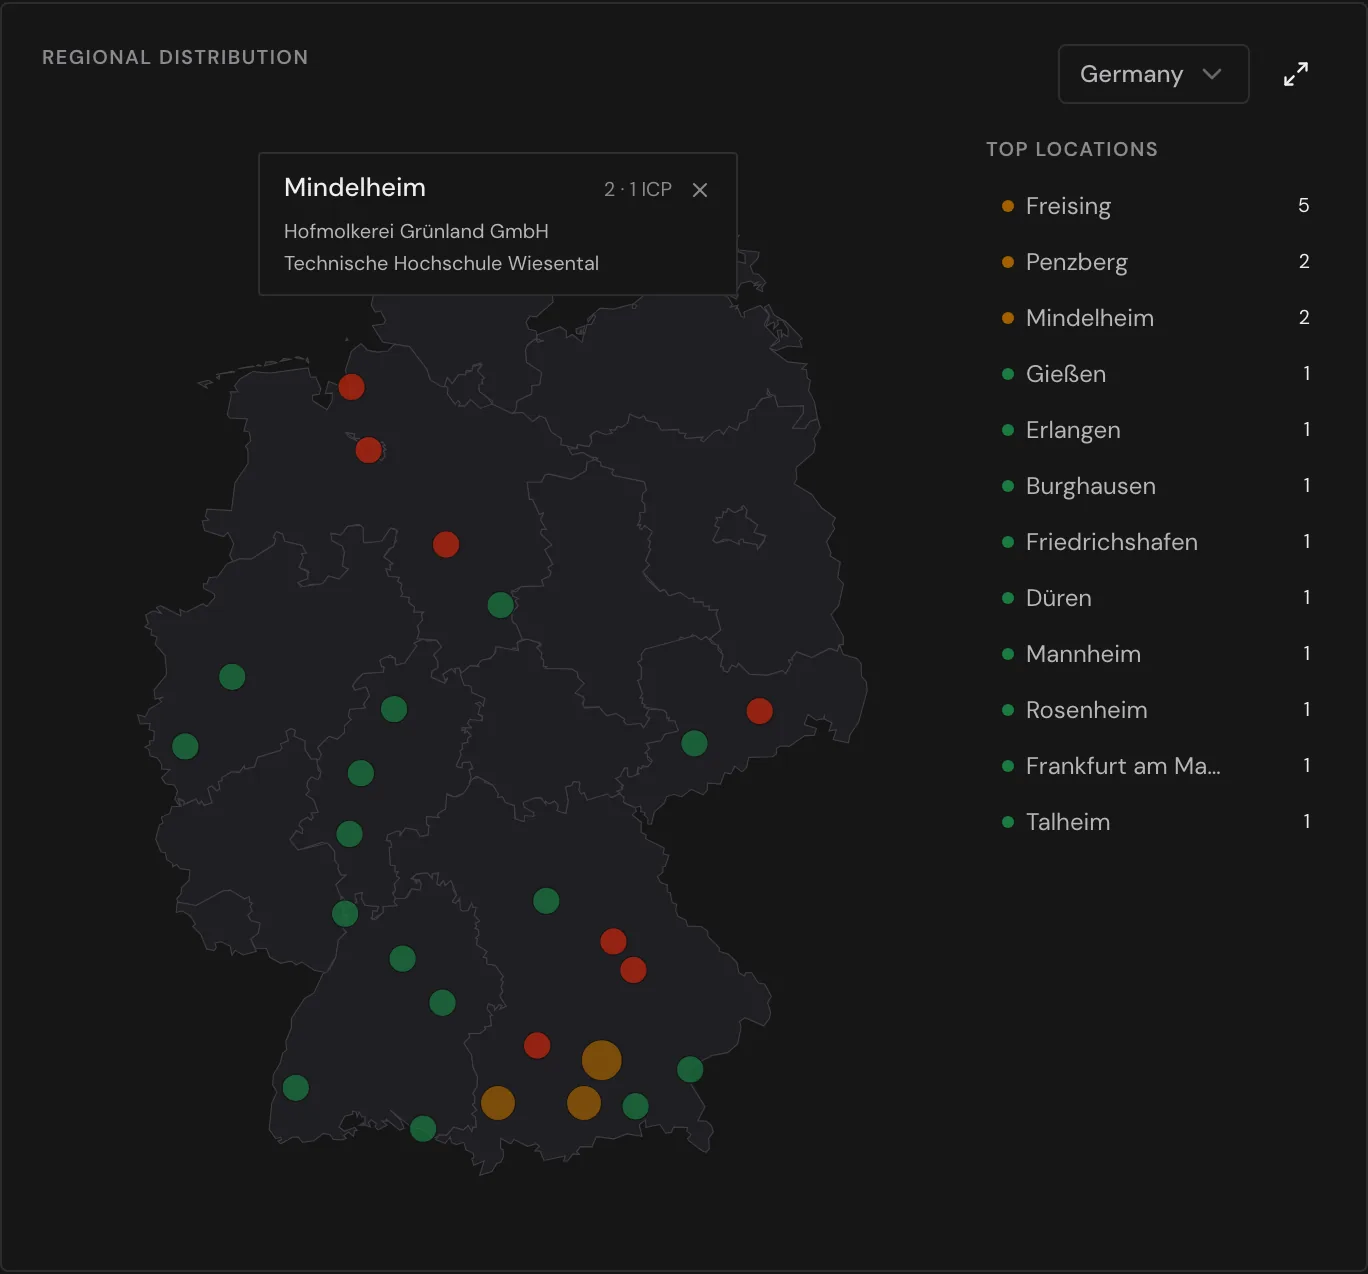1368x1274 pixels.
Task: Click the Berlin city-state region on the map
Action: coord(738,528)
